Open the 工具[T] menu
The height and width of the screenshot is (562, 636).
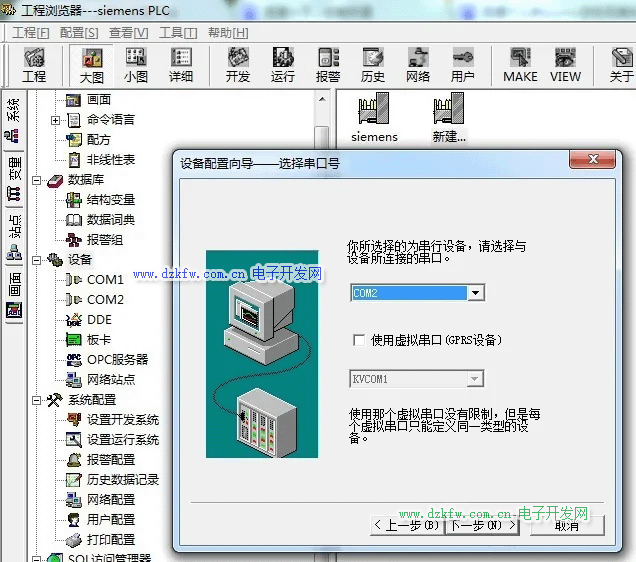pos(178,33)
